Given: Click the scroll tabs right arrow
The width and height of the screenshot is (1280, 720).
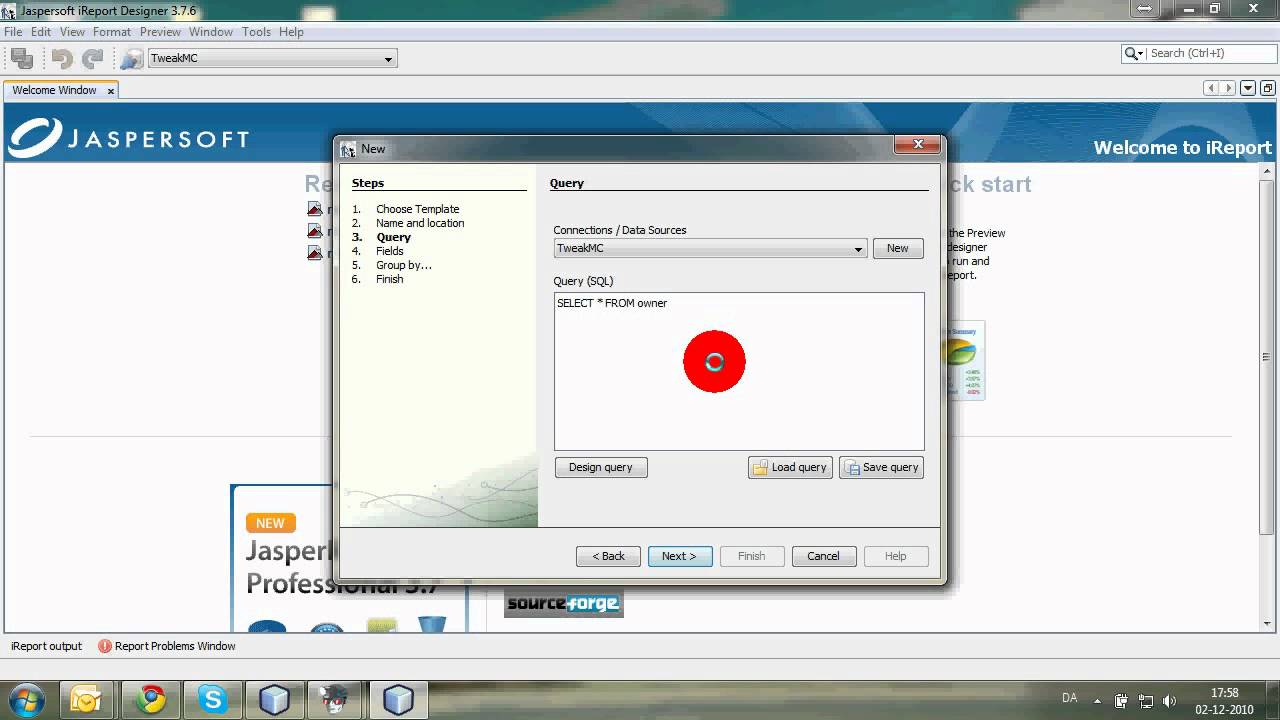Looking at the screenshot, I should click(x=1228, y=88).
